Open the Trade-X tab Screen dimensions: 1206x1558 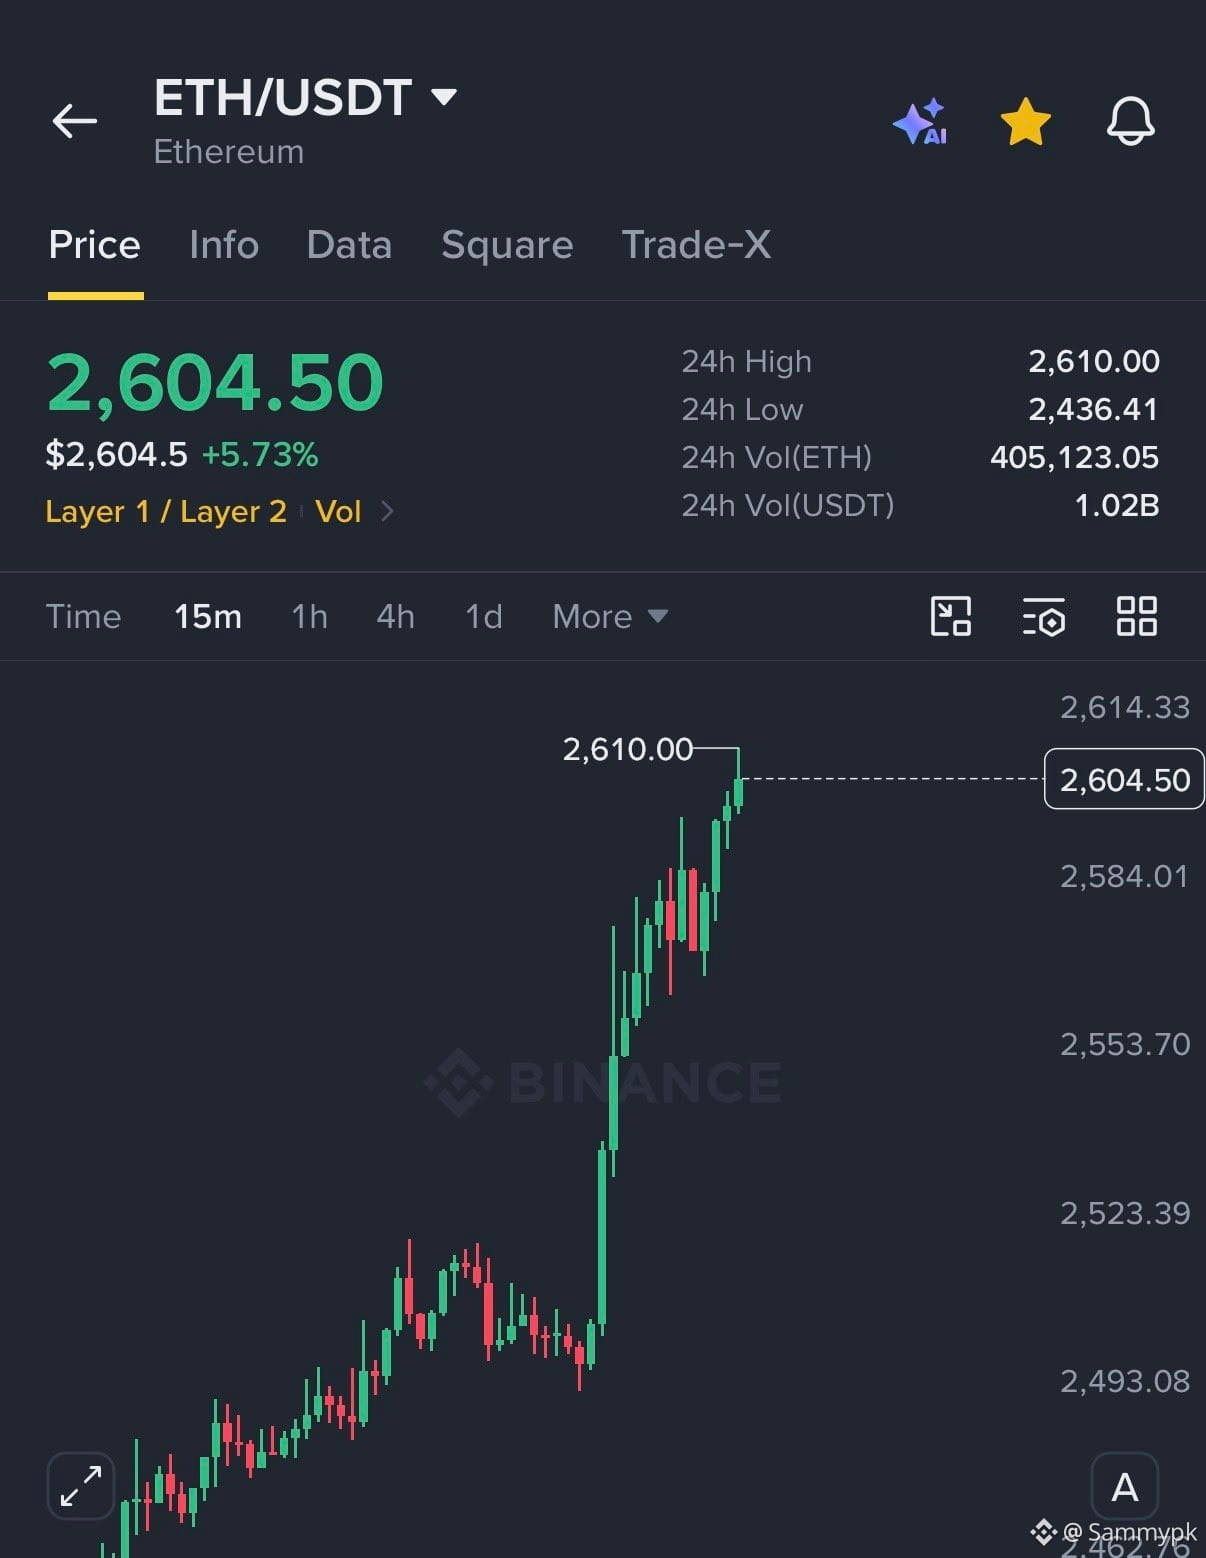[x=696, y=245]
